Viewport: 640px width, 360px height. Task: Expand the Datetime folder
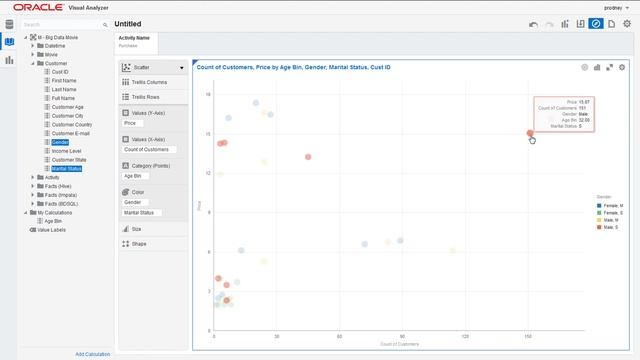[33, 46]
